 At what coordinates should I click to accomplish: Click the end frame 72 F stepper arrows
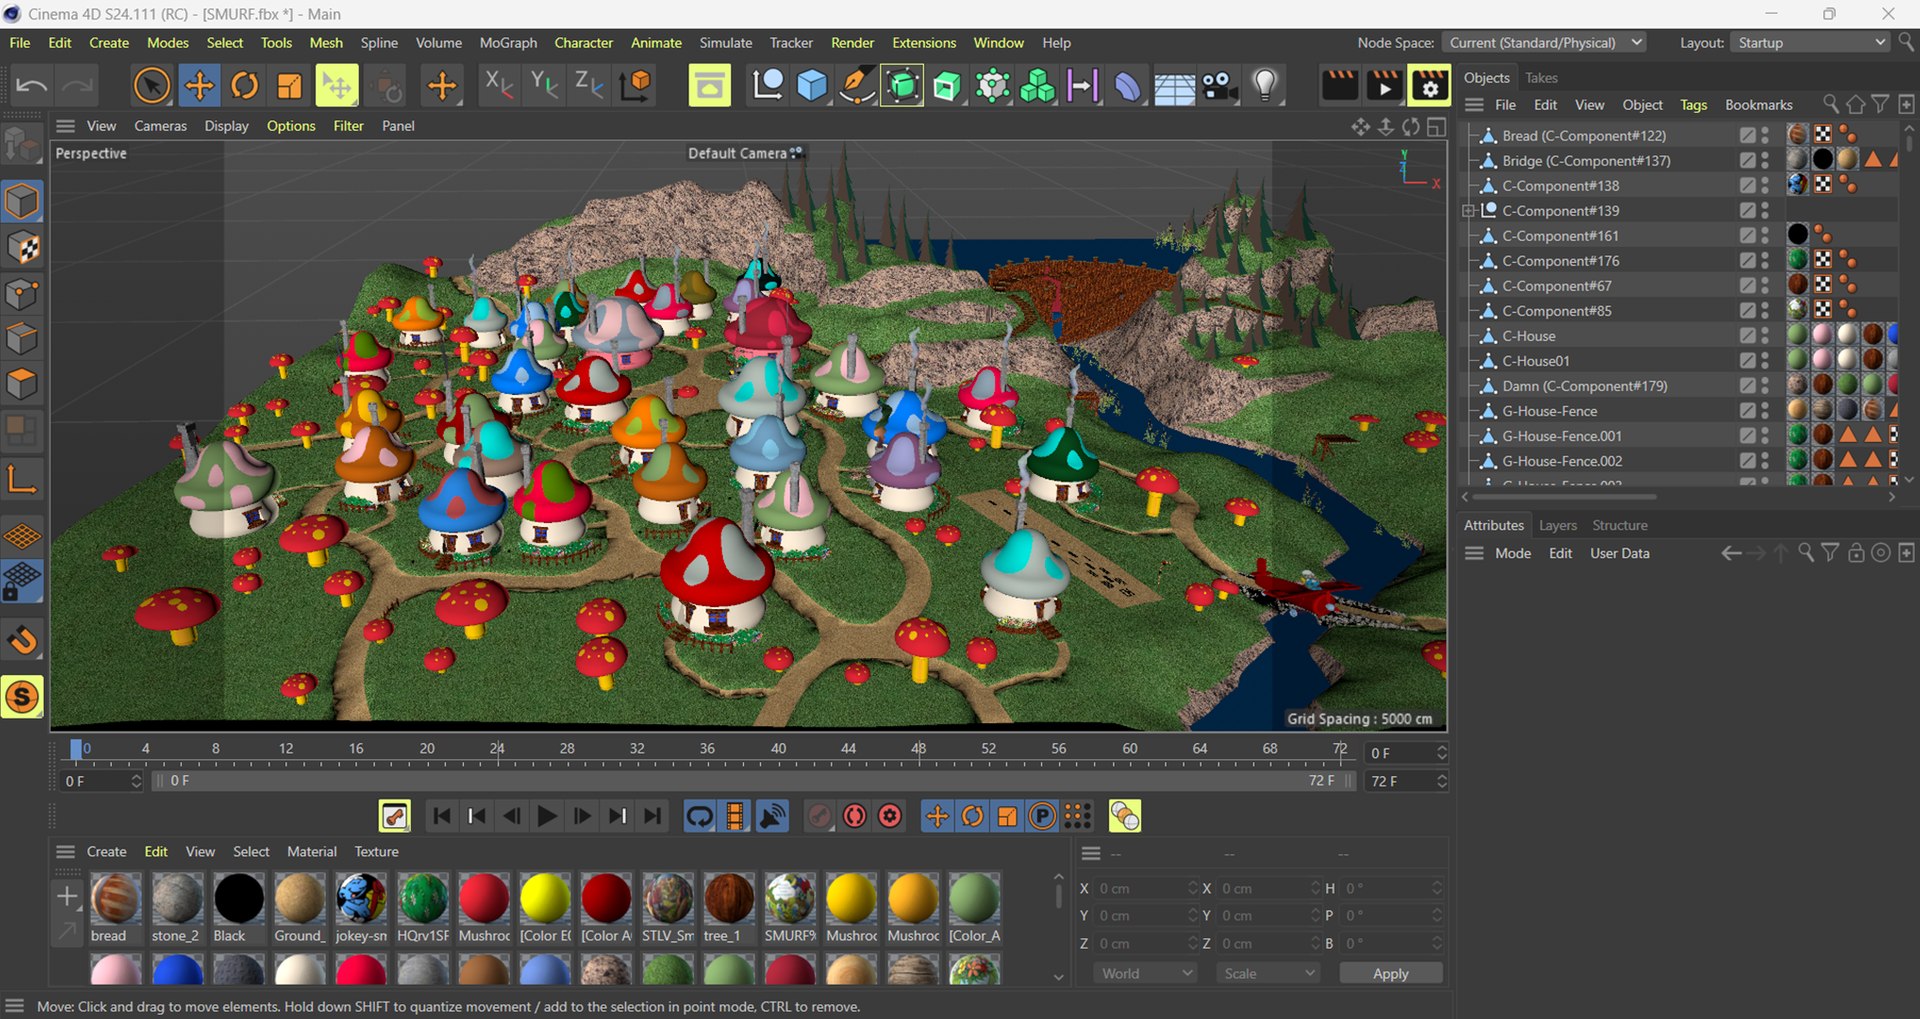pyautogui.click(x=1441, y=781)
